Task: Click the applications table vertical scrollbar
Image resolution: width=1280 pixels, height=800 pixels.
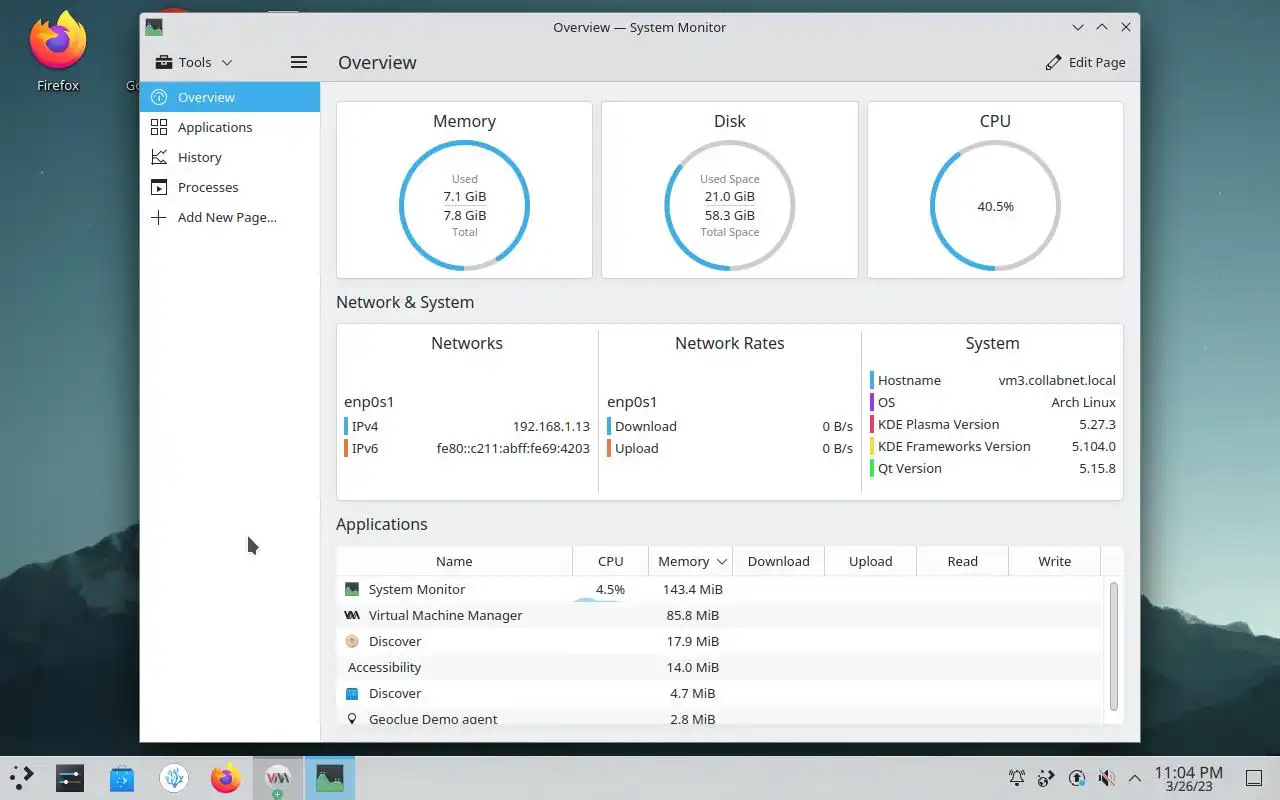Action: [x=1113, y=645]
